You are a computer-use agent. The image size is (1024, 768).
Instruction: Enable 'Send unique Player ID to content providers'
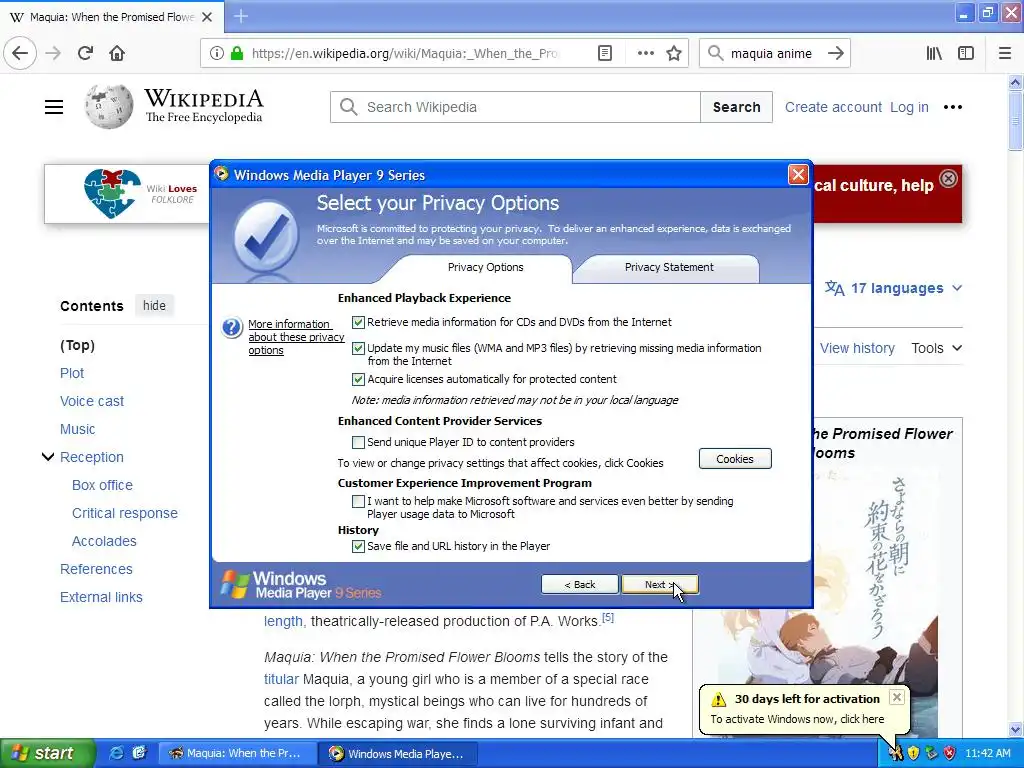[x=358, y=442]
